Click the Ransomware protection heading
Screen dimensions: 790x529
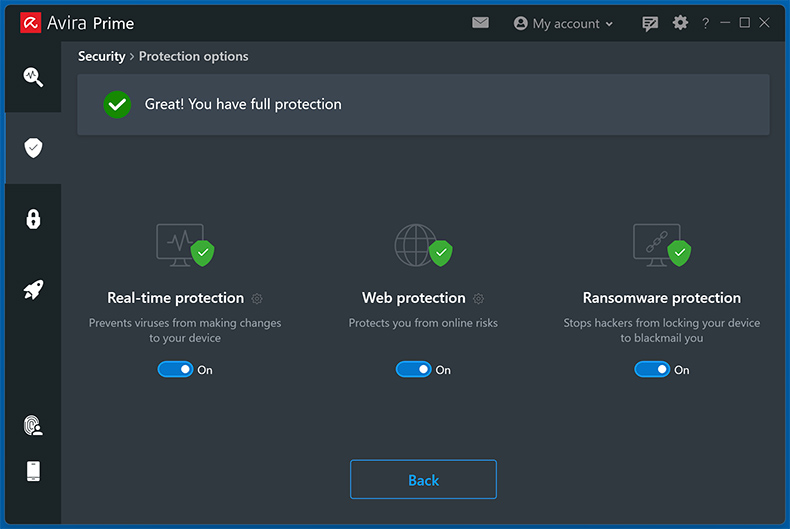click(x=662, y=298)
